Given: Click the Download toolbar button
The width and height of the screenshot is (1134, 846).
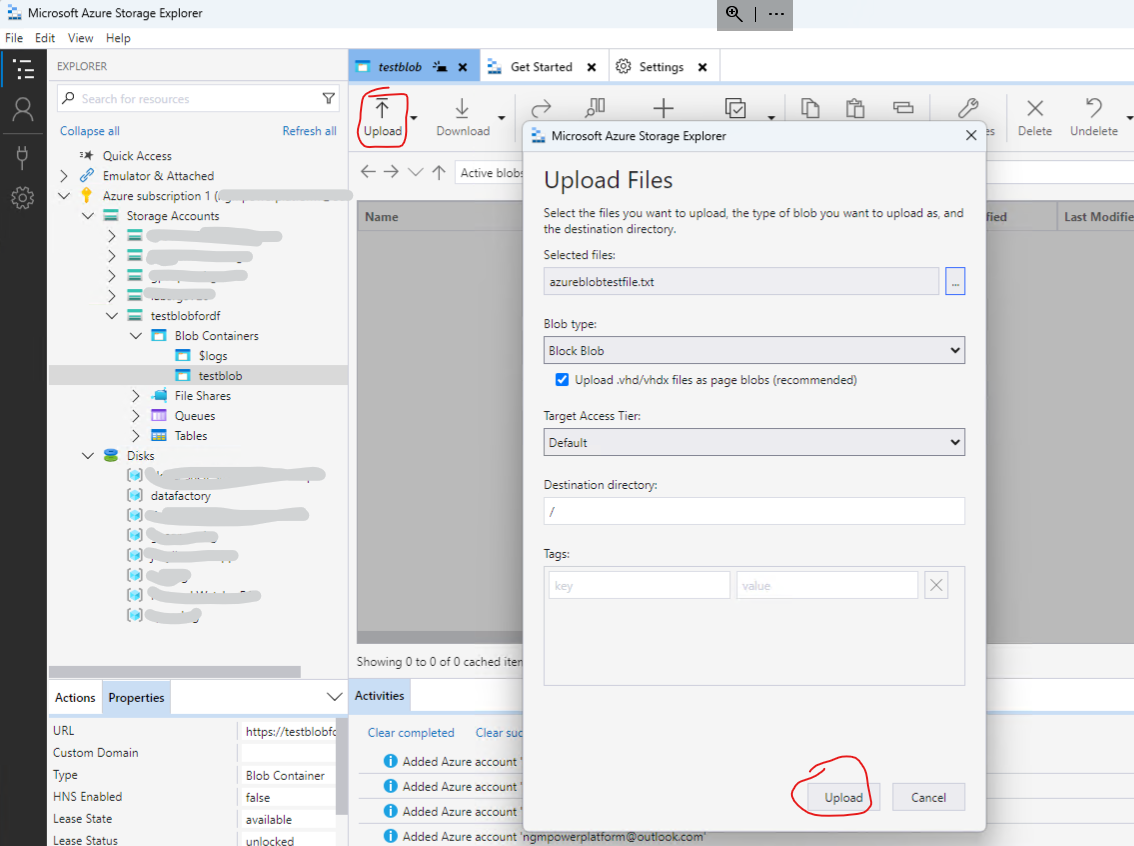Looking at the screenshot, I should click(x=463, y=119).
